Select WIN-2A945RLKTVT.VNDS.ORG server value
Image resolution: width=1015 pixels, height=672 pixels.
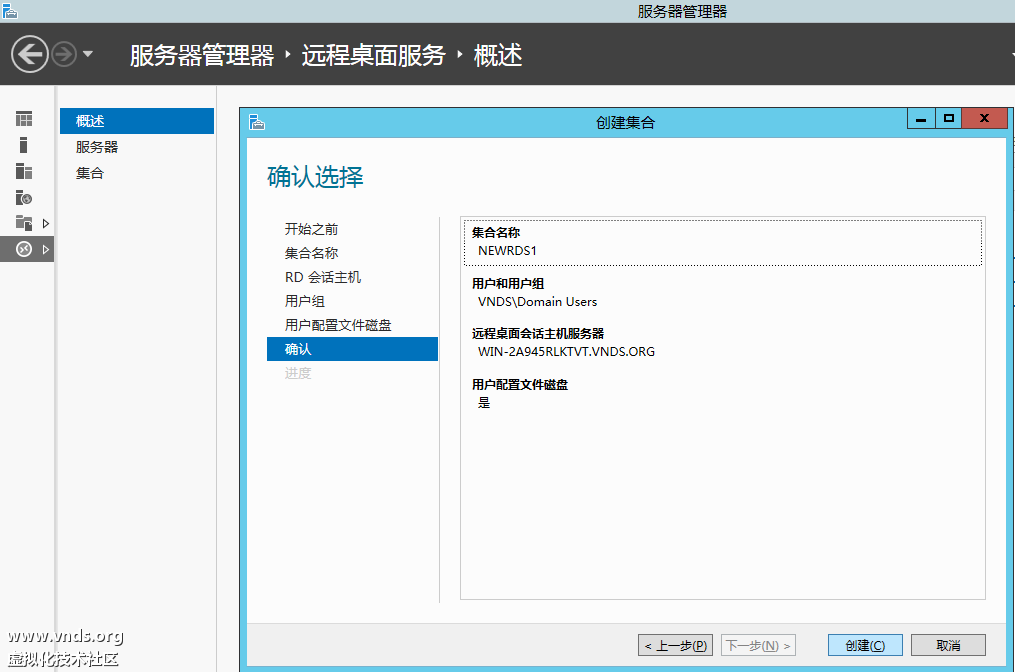[566, 352]
